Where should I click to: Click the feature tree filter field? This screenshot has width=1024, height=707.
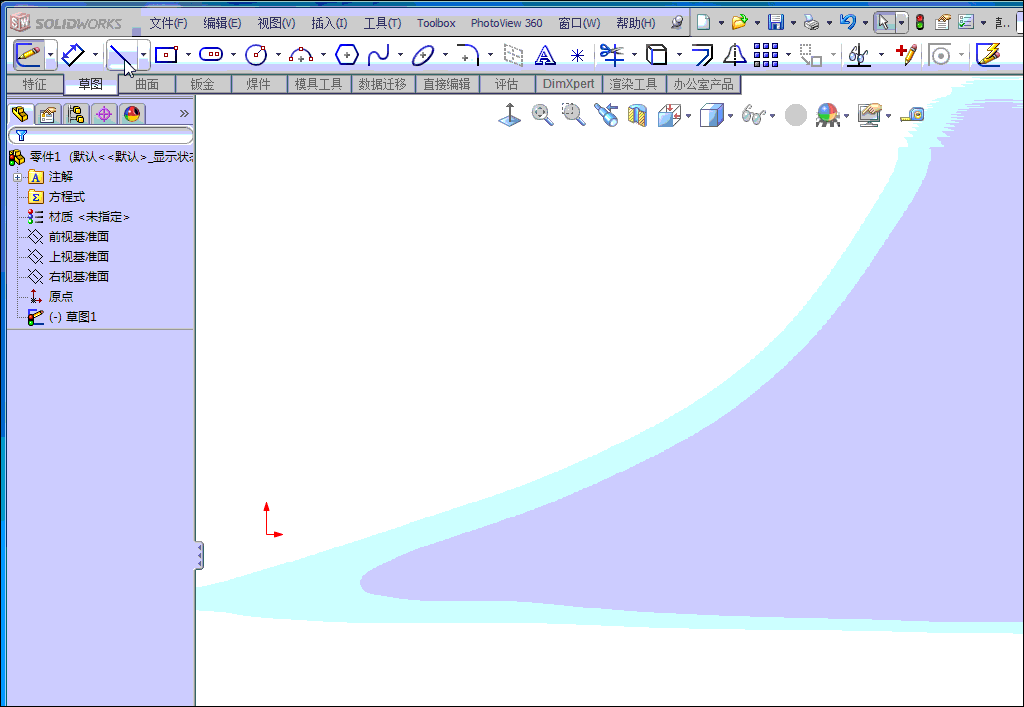pyautogui.click(x=101, y=136)
